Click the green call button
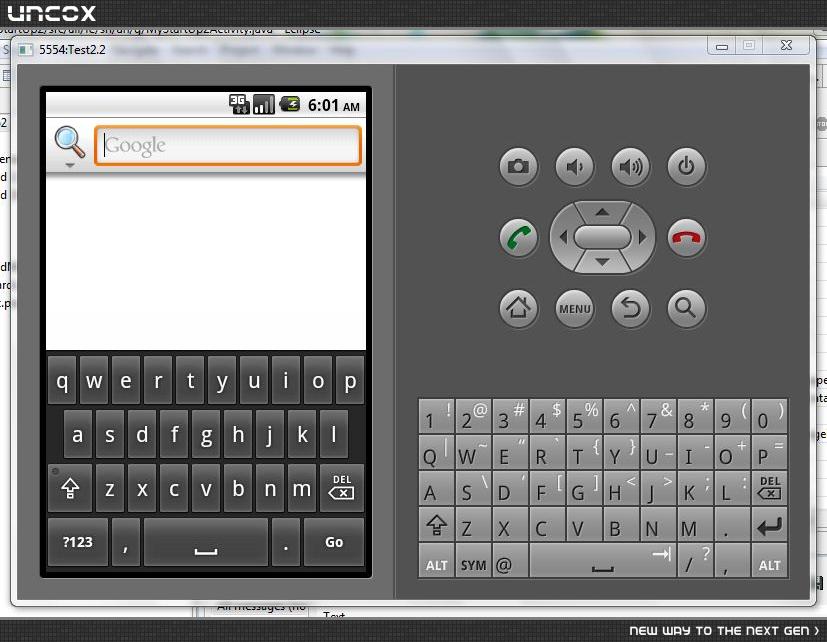The width and height of the screenshot is (827, 642). 518,237
